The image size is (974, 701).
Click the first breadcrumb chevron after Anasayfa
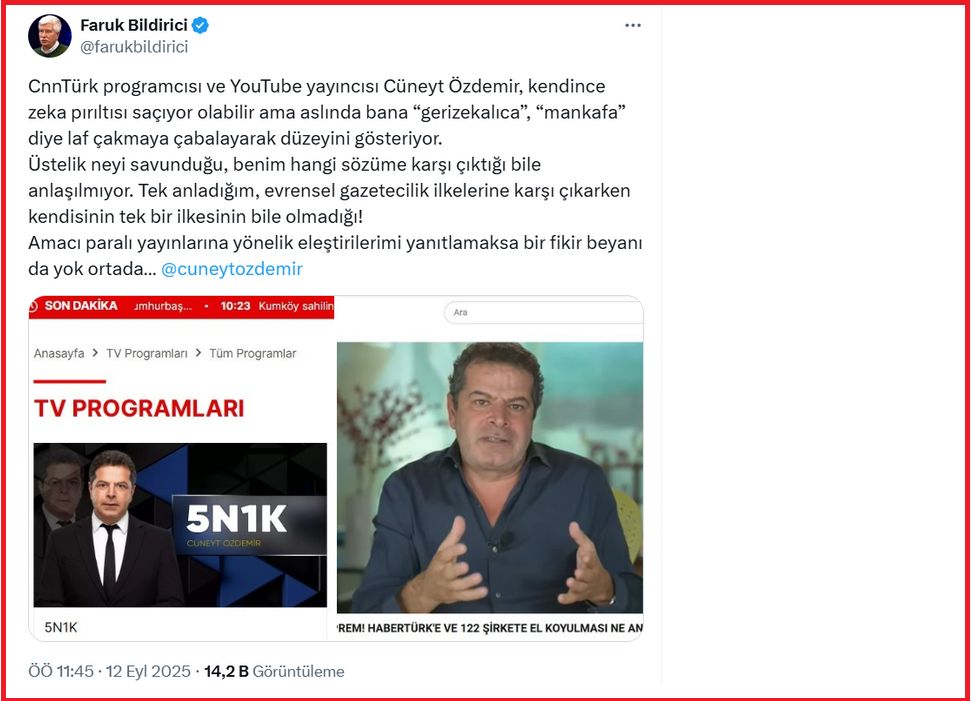tap(95, 353)
